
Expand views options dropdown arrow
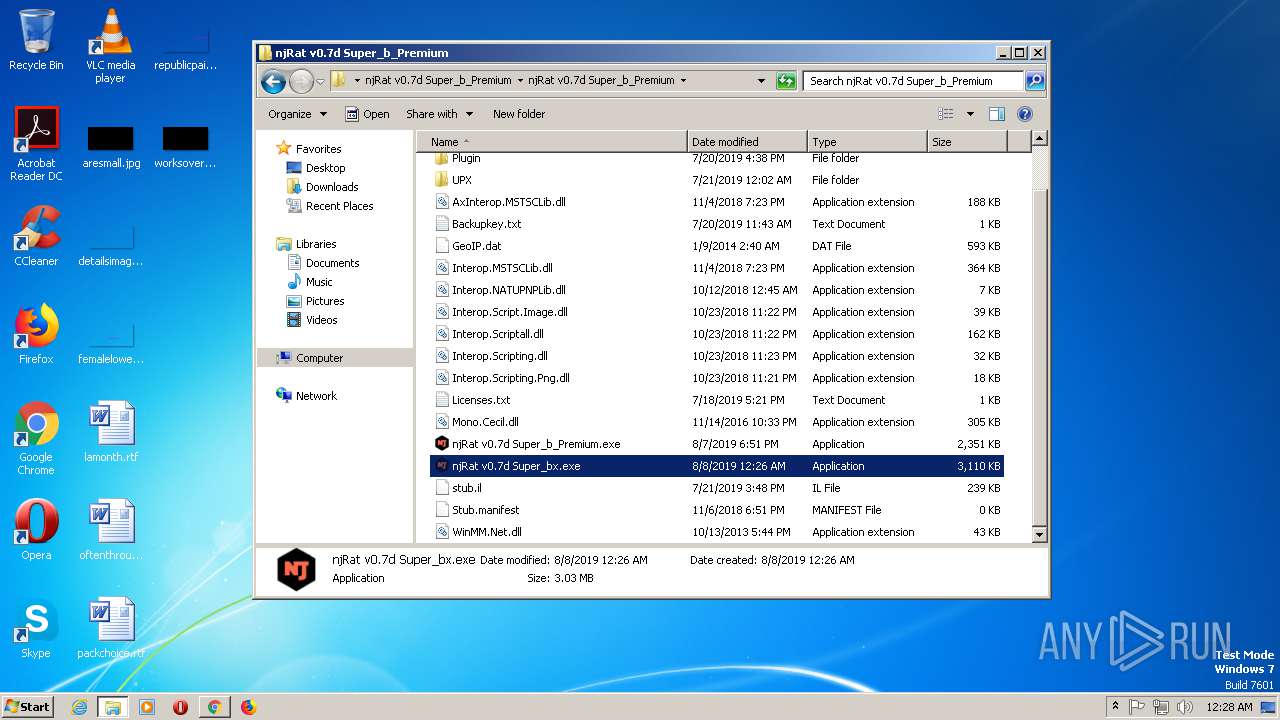pos(970,114)
